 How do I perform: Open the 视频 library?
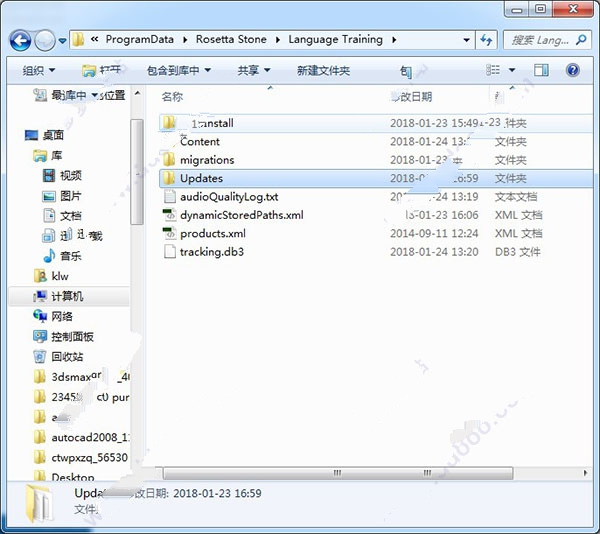[62, 175]
